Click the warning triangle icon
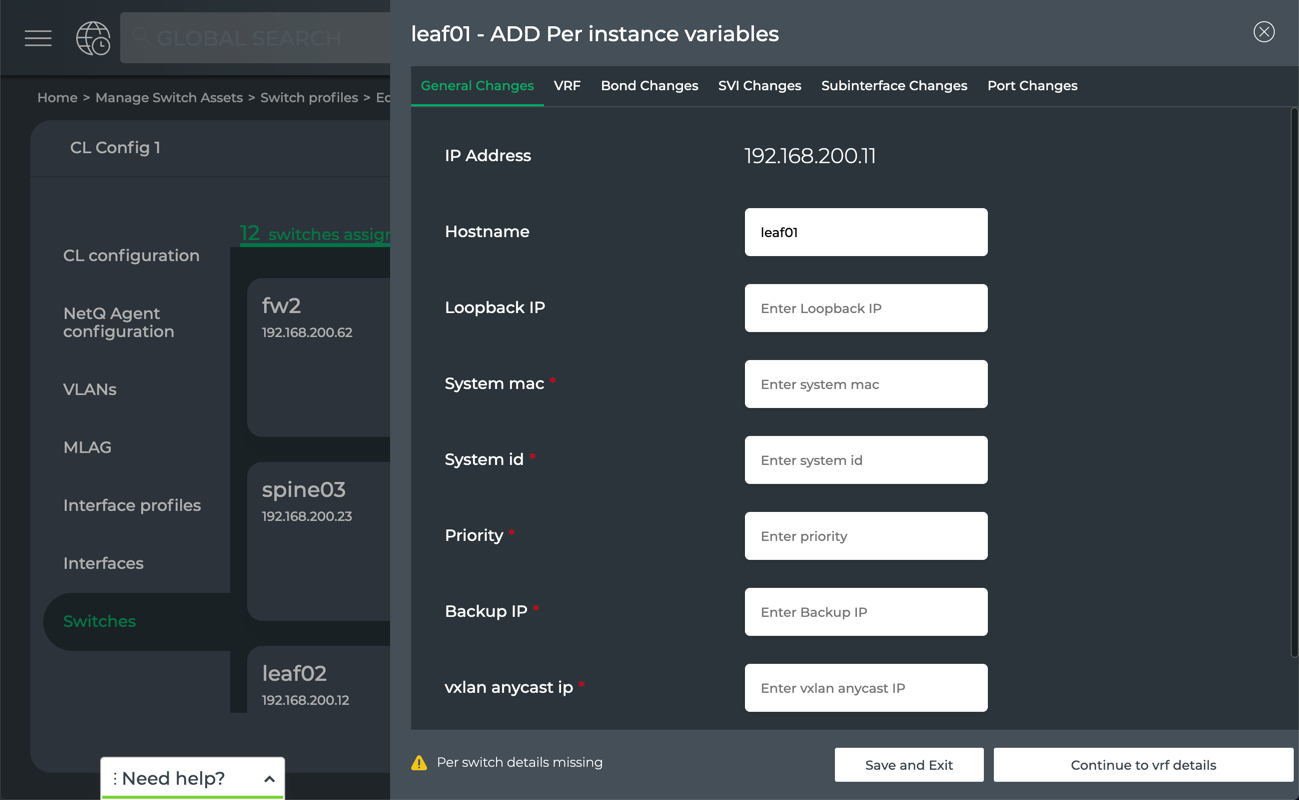Screen dimensions: 1299x800 (x=419, y=763)
